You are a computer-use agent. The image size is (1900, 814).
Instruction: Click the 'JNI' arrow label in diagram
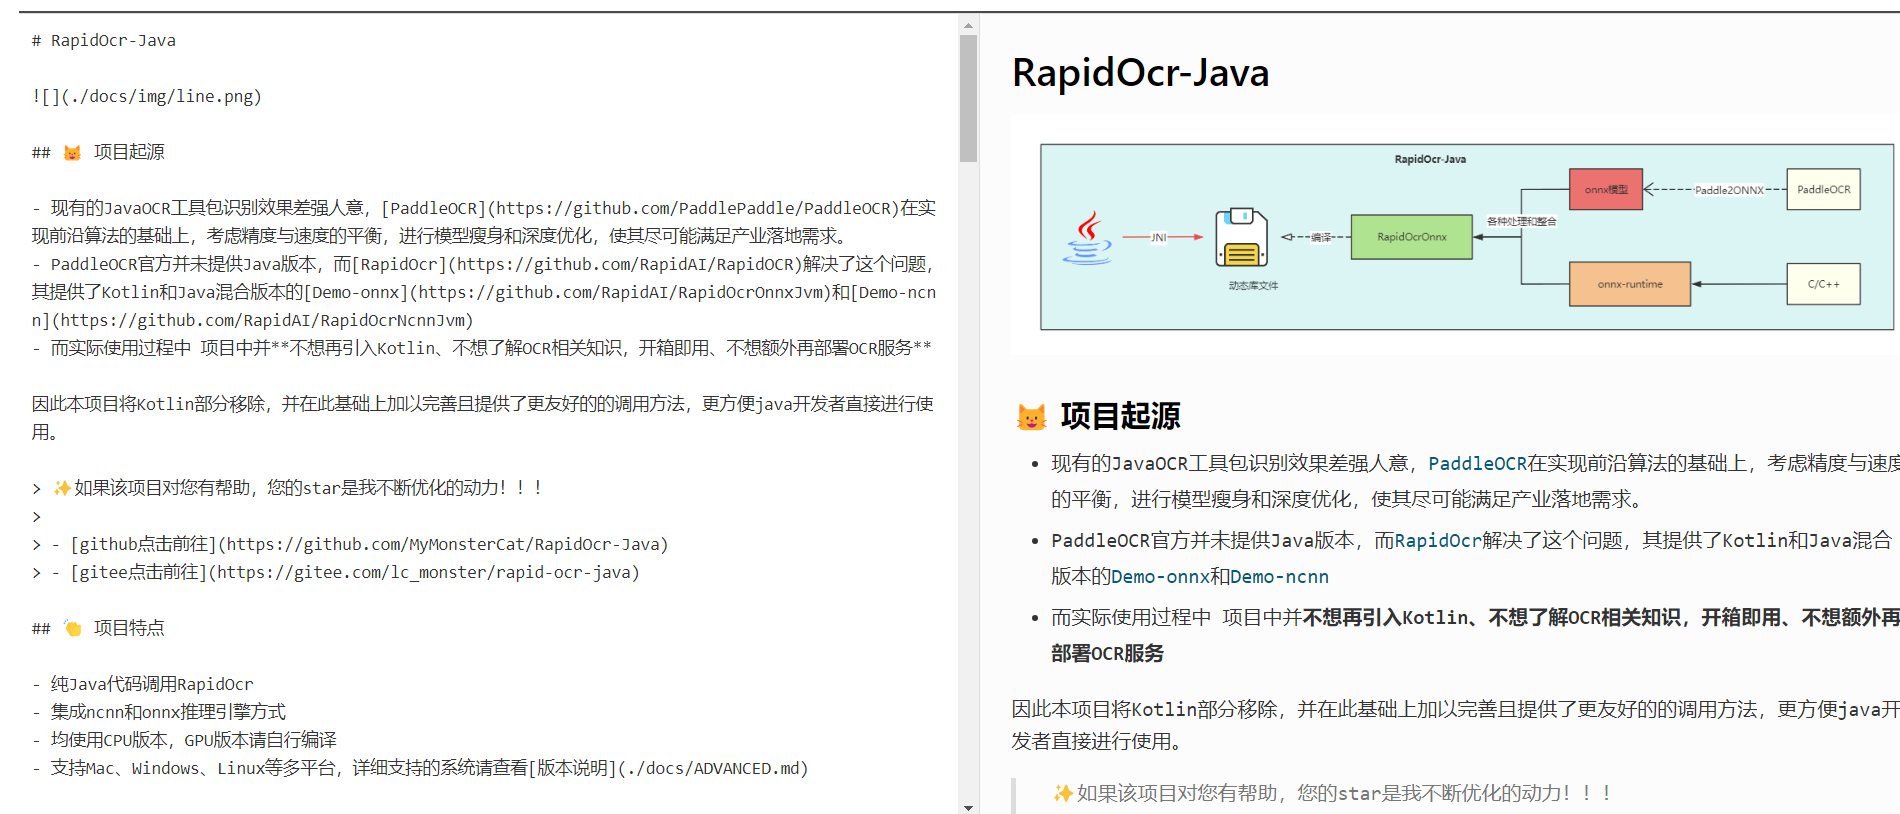[1158, 238]
